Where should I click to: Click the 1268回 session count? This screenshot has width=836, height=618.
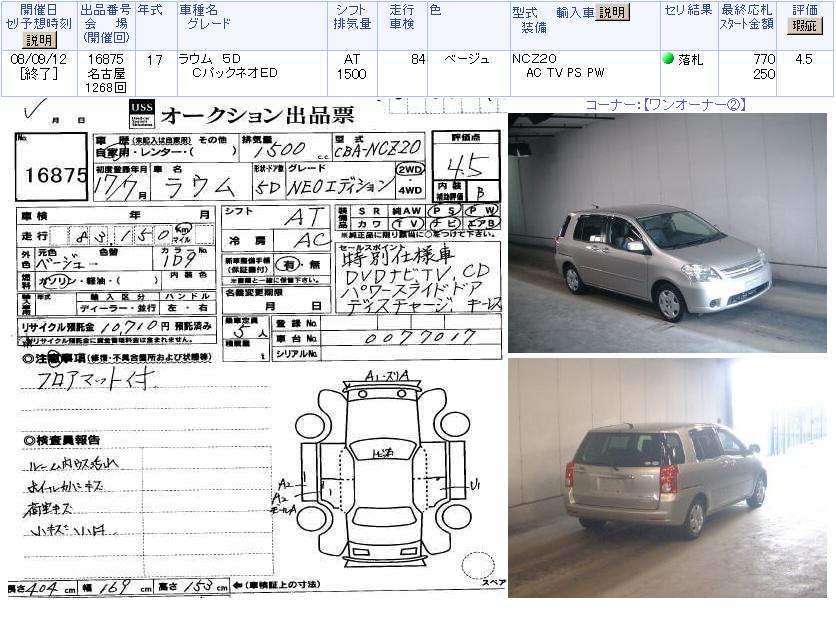pyautogui.click(x=106, y=87)
